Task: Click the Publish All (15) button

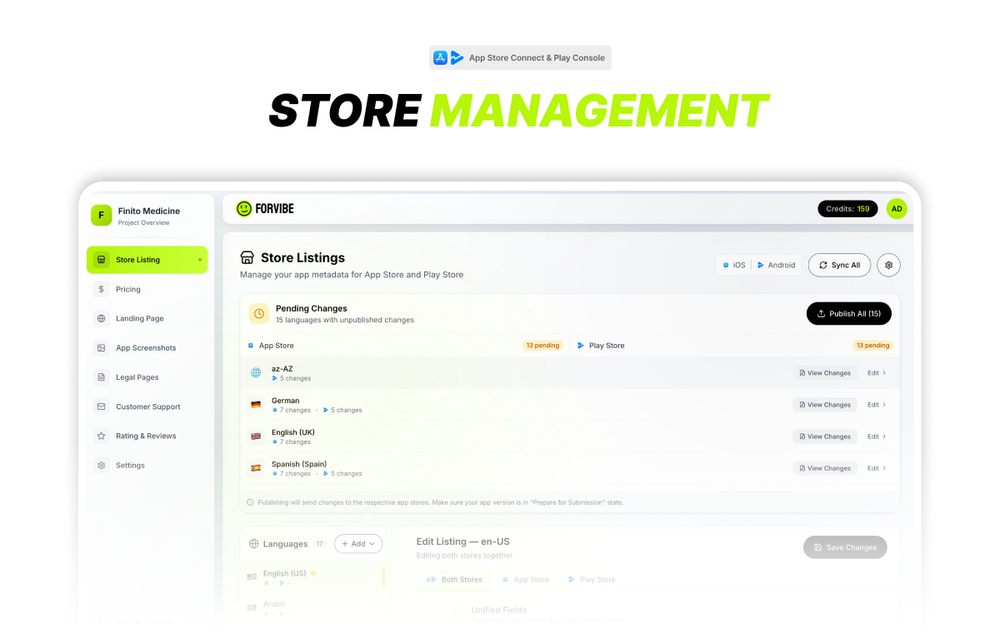Action: [849, 313]
